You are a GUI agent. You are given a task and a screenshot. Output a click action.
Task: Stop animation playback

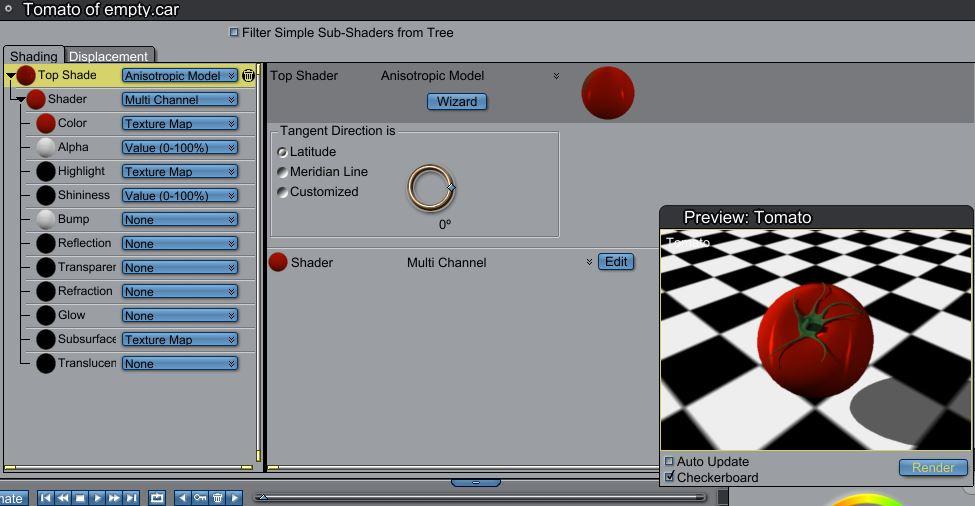[x=80, y=497]
